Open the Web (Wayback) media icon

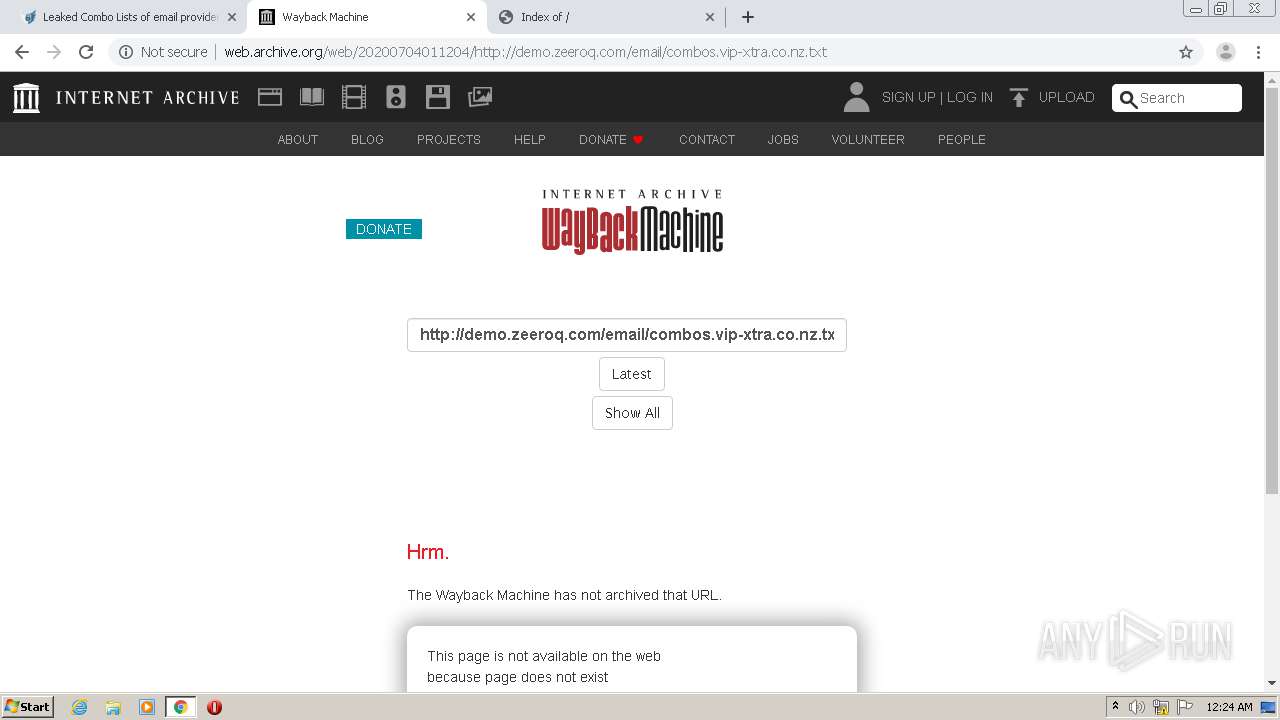pos(270,97)
